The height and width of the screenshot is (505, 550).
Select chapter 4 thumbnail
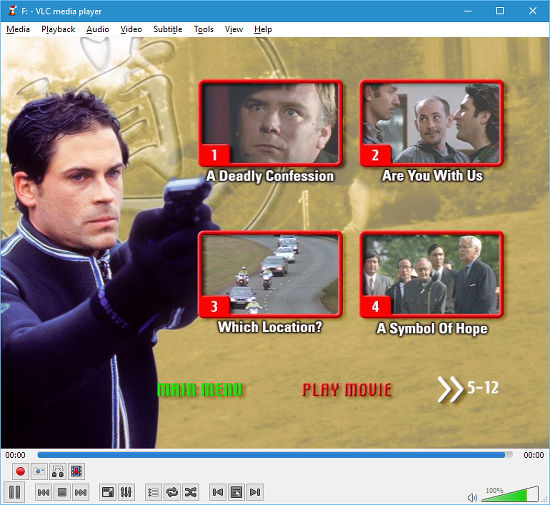(432, 274)
